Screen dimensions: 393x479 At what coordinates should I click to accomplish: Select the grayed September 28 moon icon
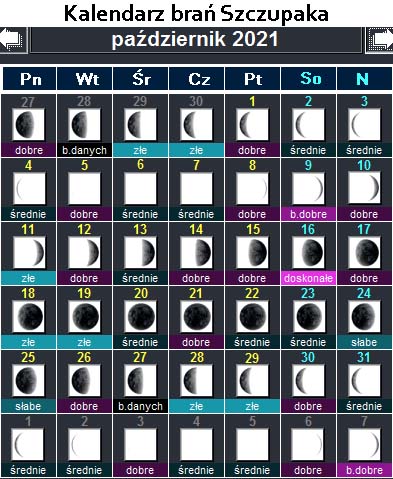click(x=84, y=124)
